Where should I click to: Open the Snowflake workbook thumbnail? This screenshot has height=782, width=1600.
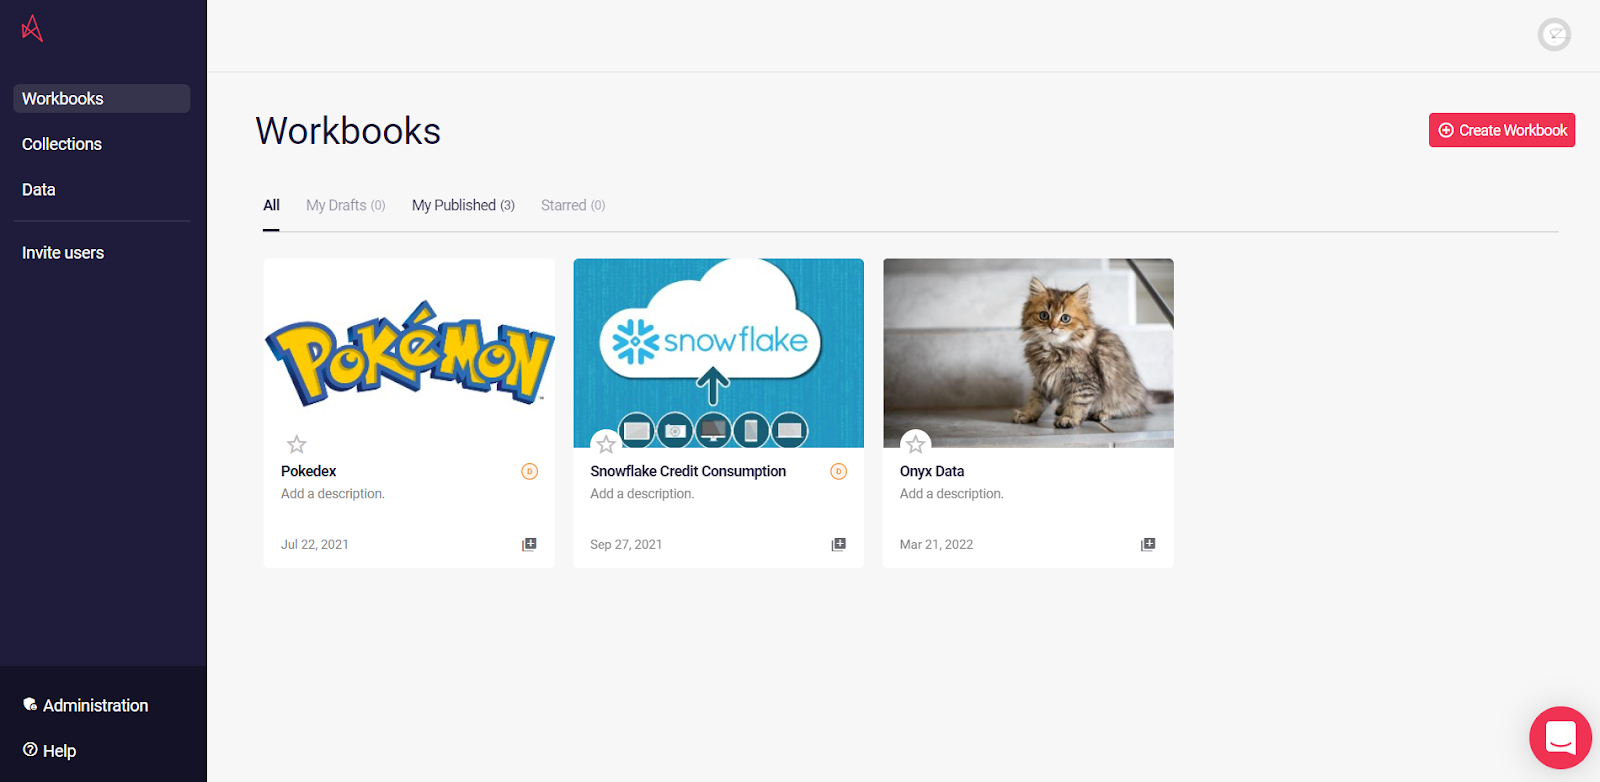click(718, 353)
